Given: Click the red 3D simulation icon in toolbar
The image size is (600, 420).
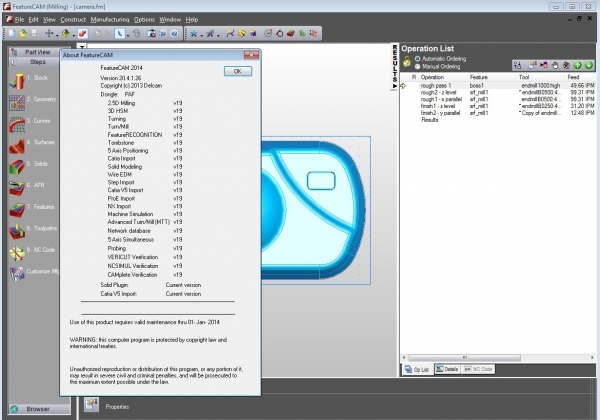Looking at the screenshot, I should pos(291,34).
